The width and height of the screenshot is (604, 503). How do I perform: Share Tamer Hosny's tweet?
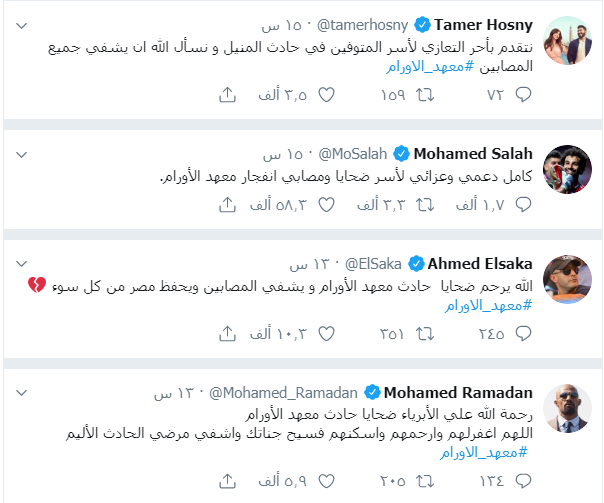point(227,95)
